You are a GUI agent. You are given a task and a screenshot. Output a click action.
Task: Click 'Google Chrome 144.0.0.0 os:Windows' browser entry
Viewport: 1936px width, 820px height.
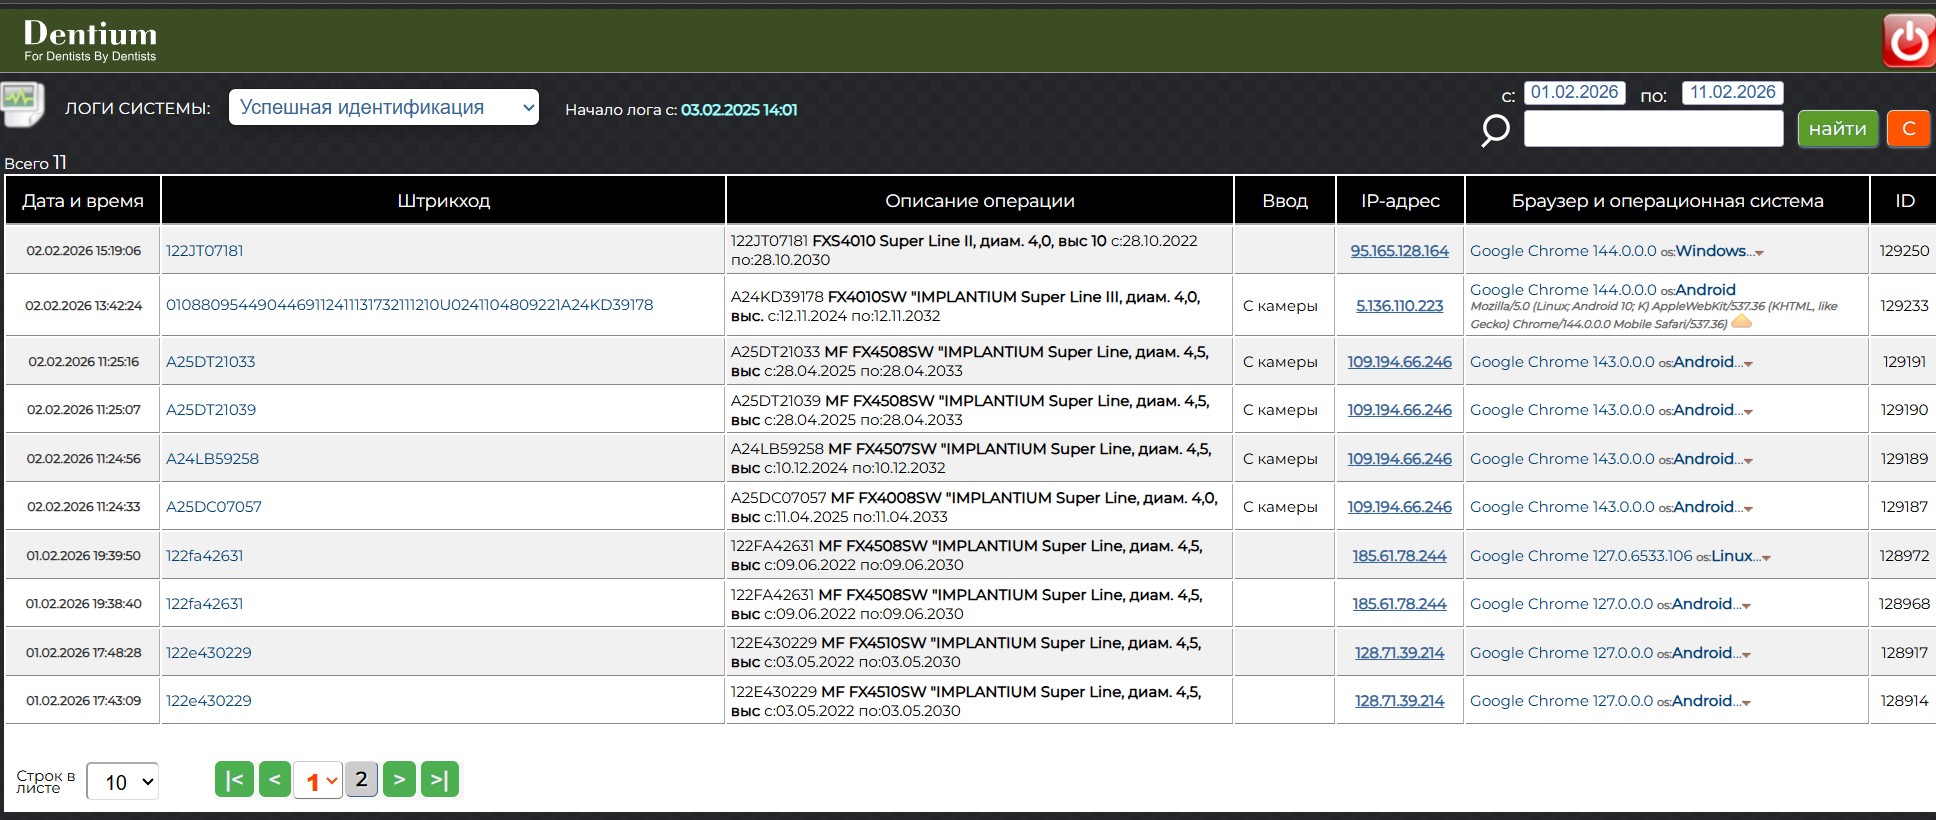[1610, 250]
